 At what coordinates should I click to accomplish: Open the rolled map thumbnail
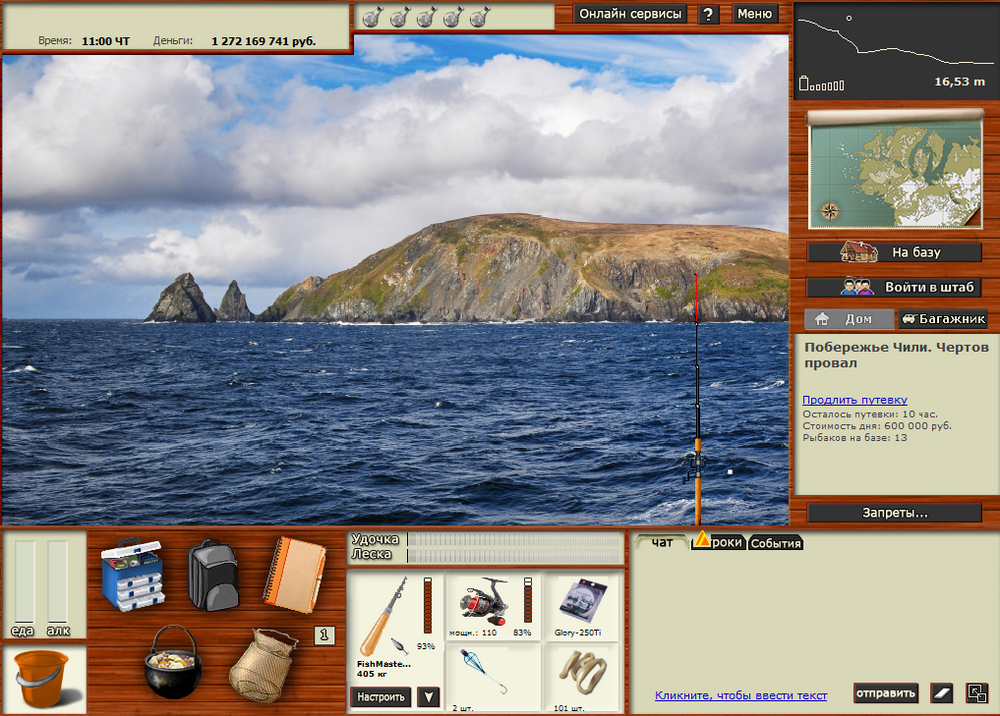point(894,170)
